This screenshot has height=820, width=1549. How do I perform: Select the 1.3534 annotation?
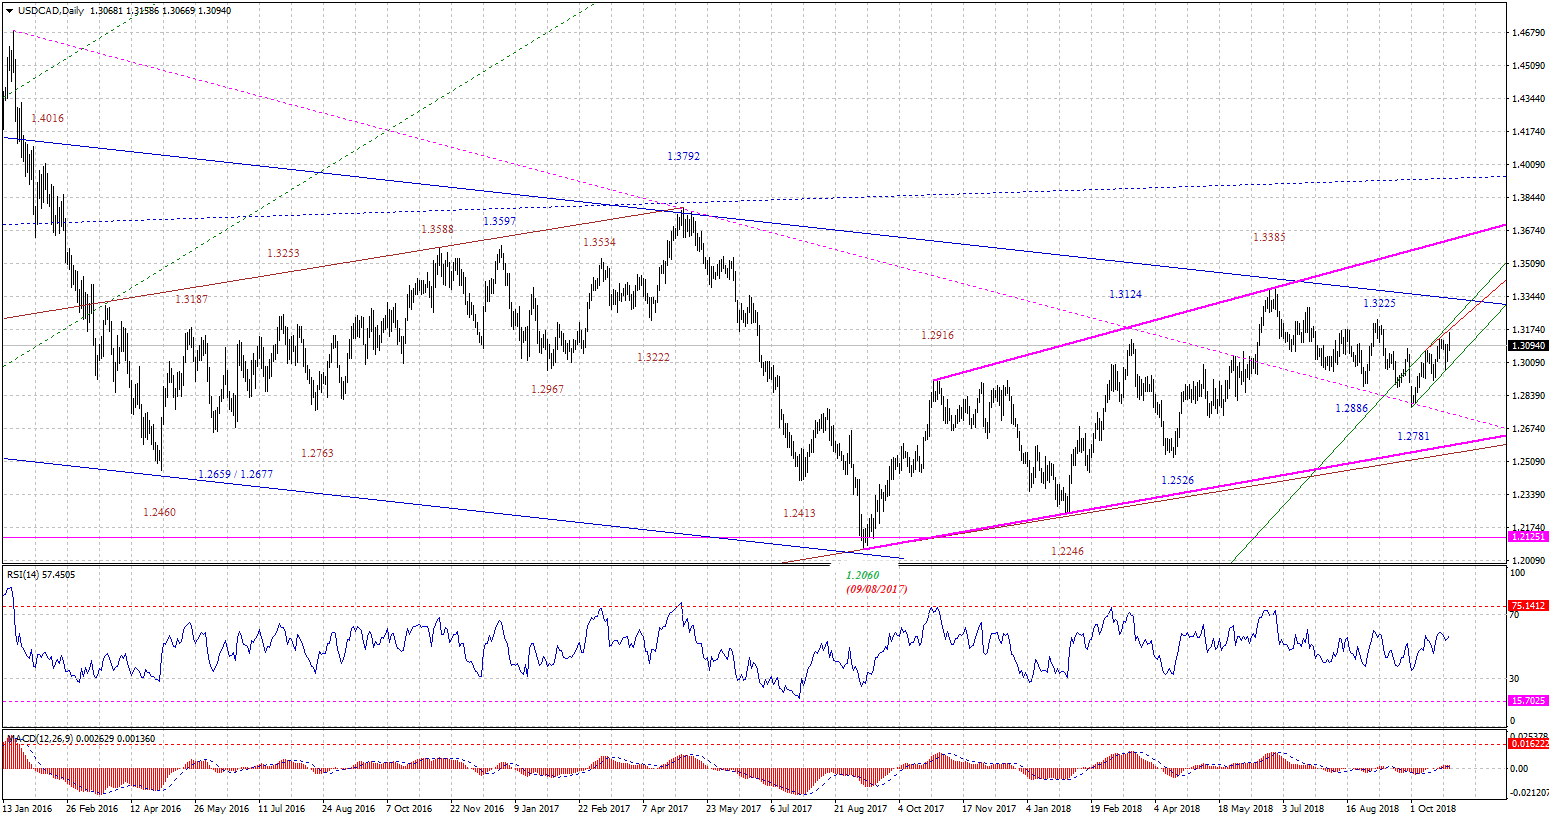599,243
